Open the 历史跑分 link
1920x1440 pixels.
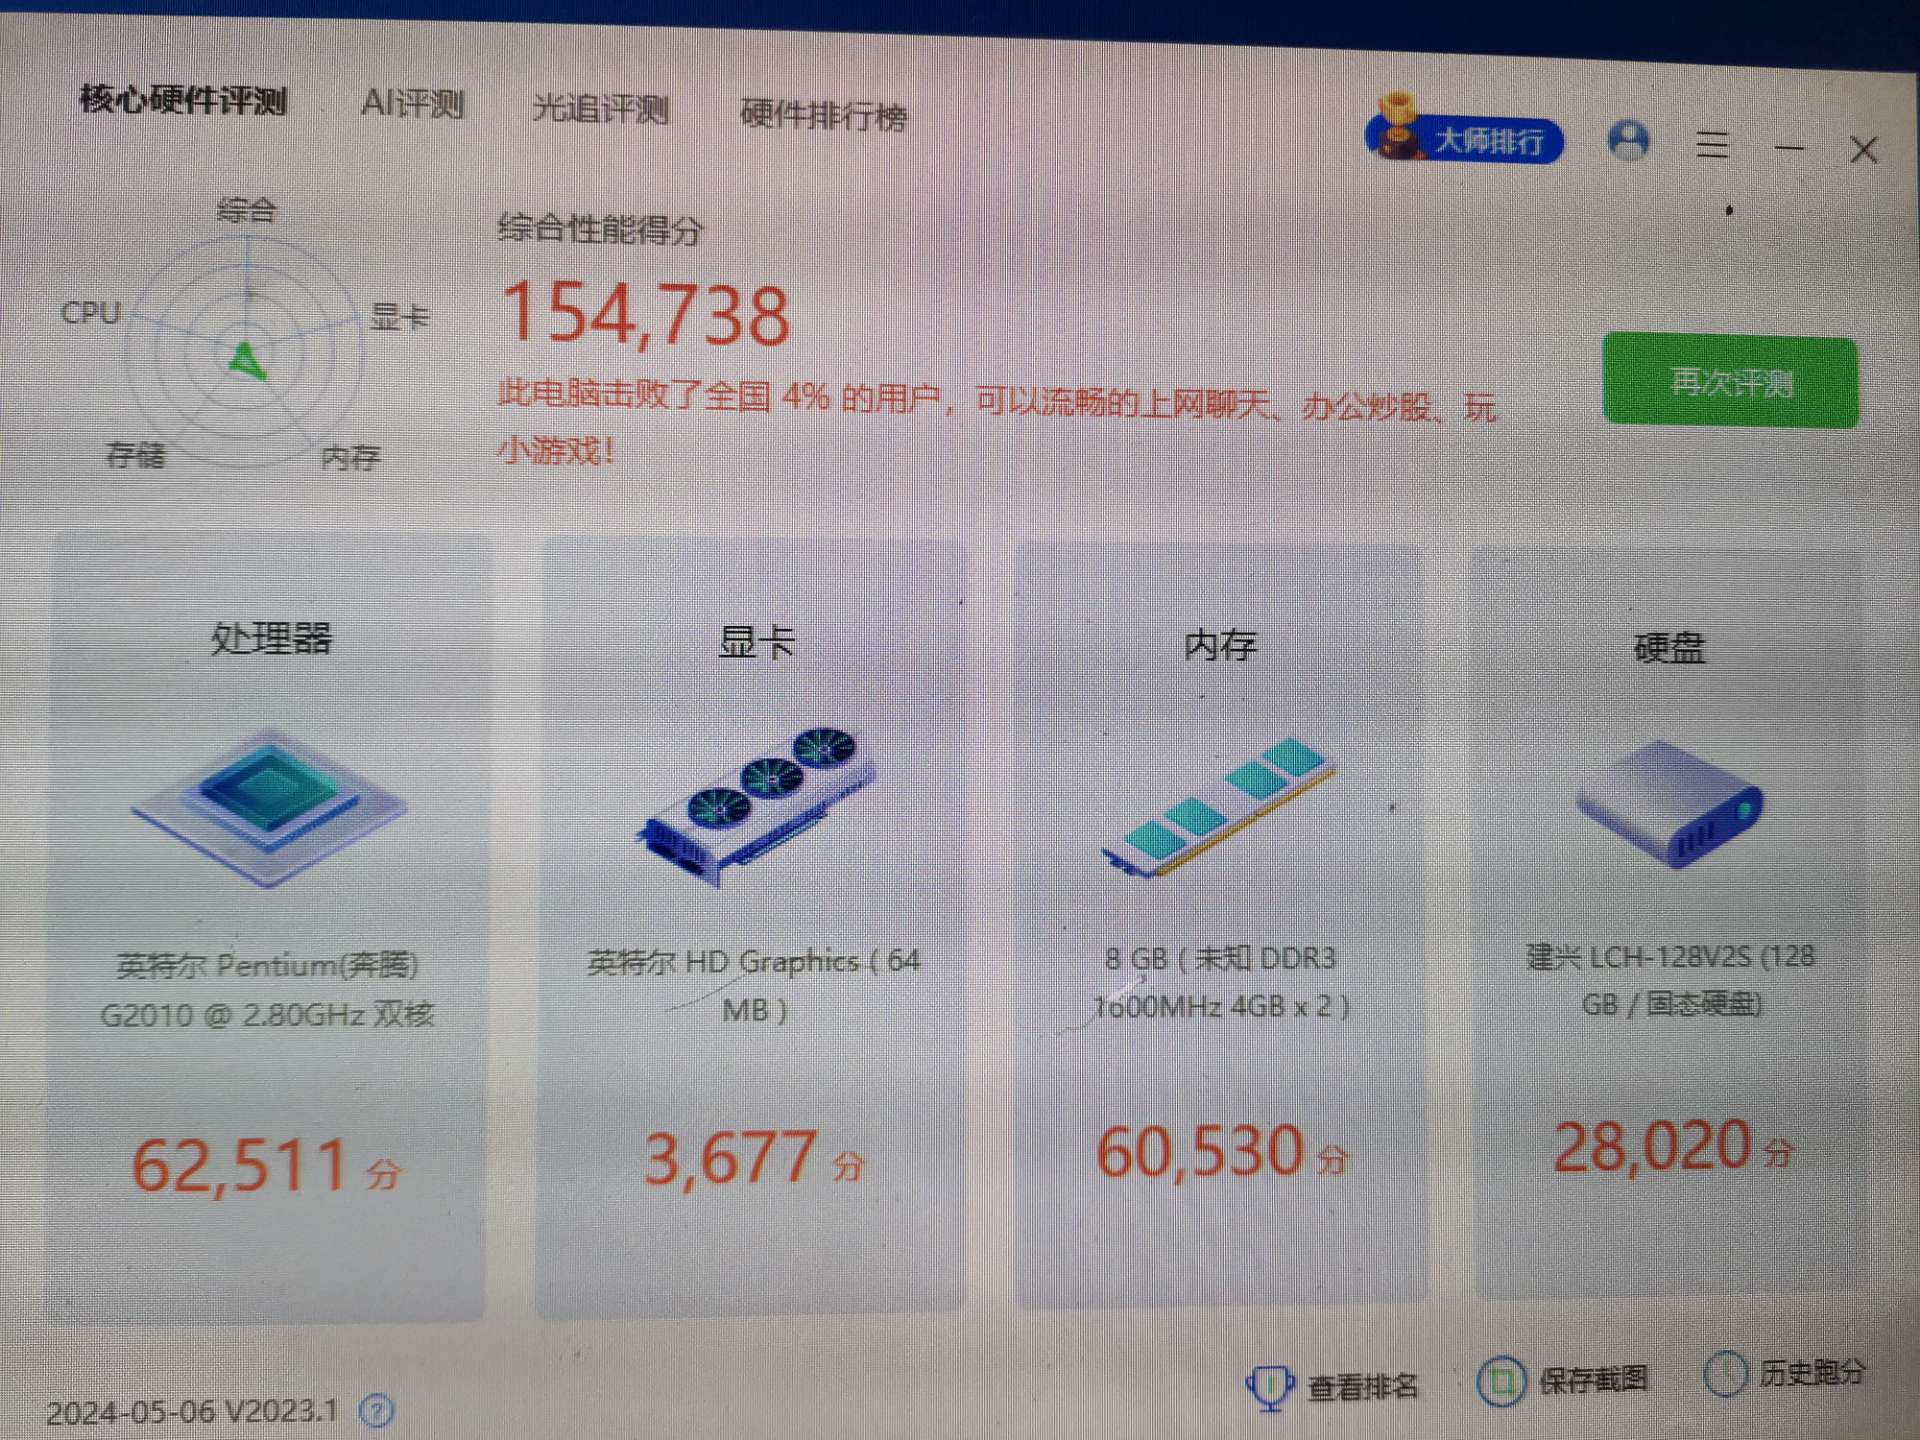coord(1811,1373)
